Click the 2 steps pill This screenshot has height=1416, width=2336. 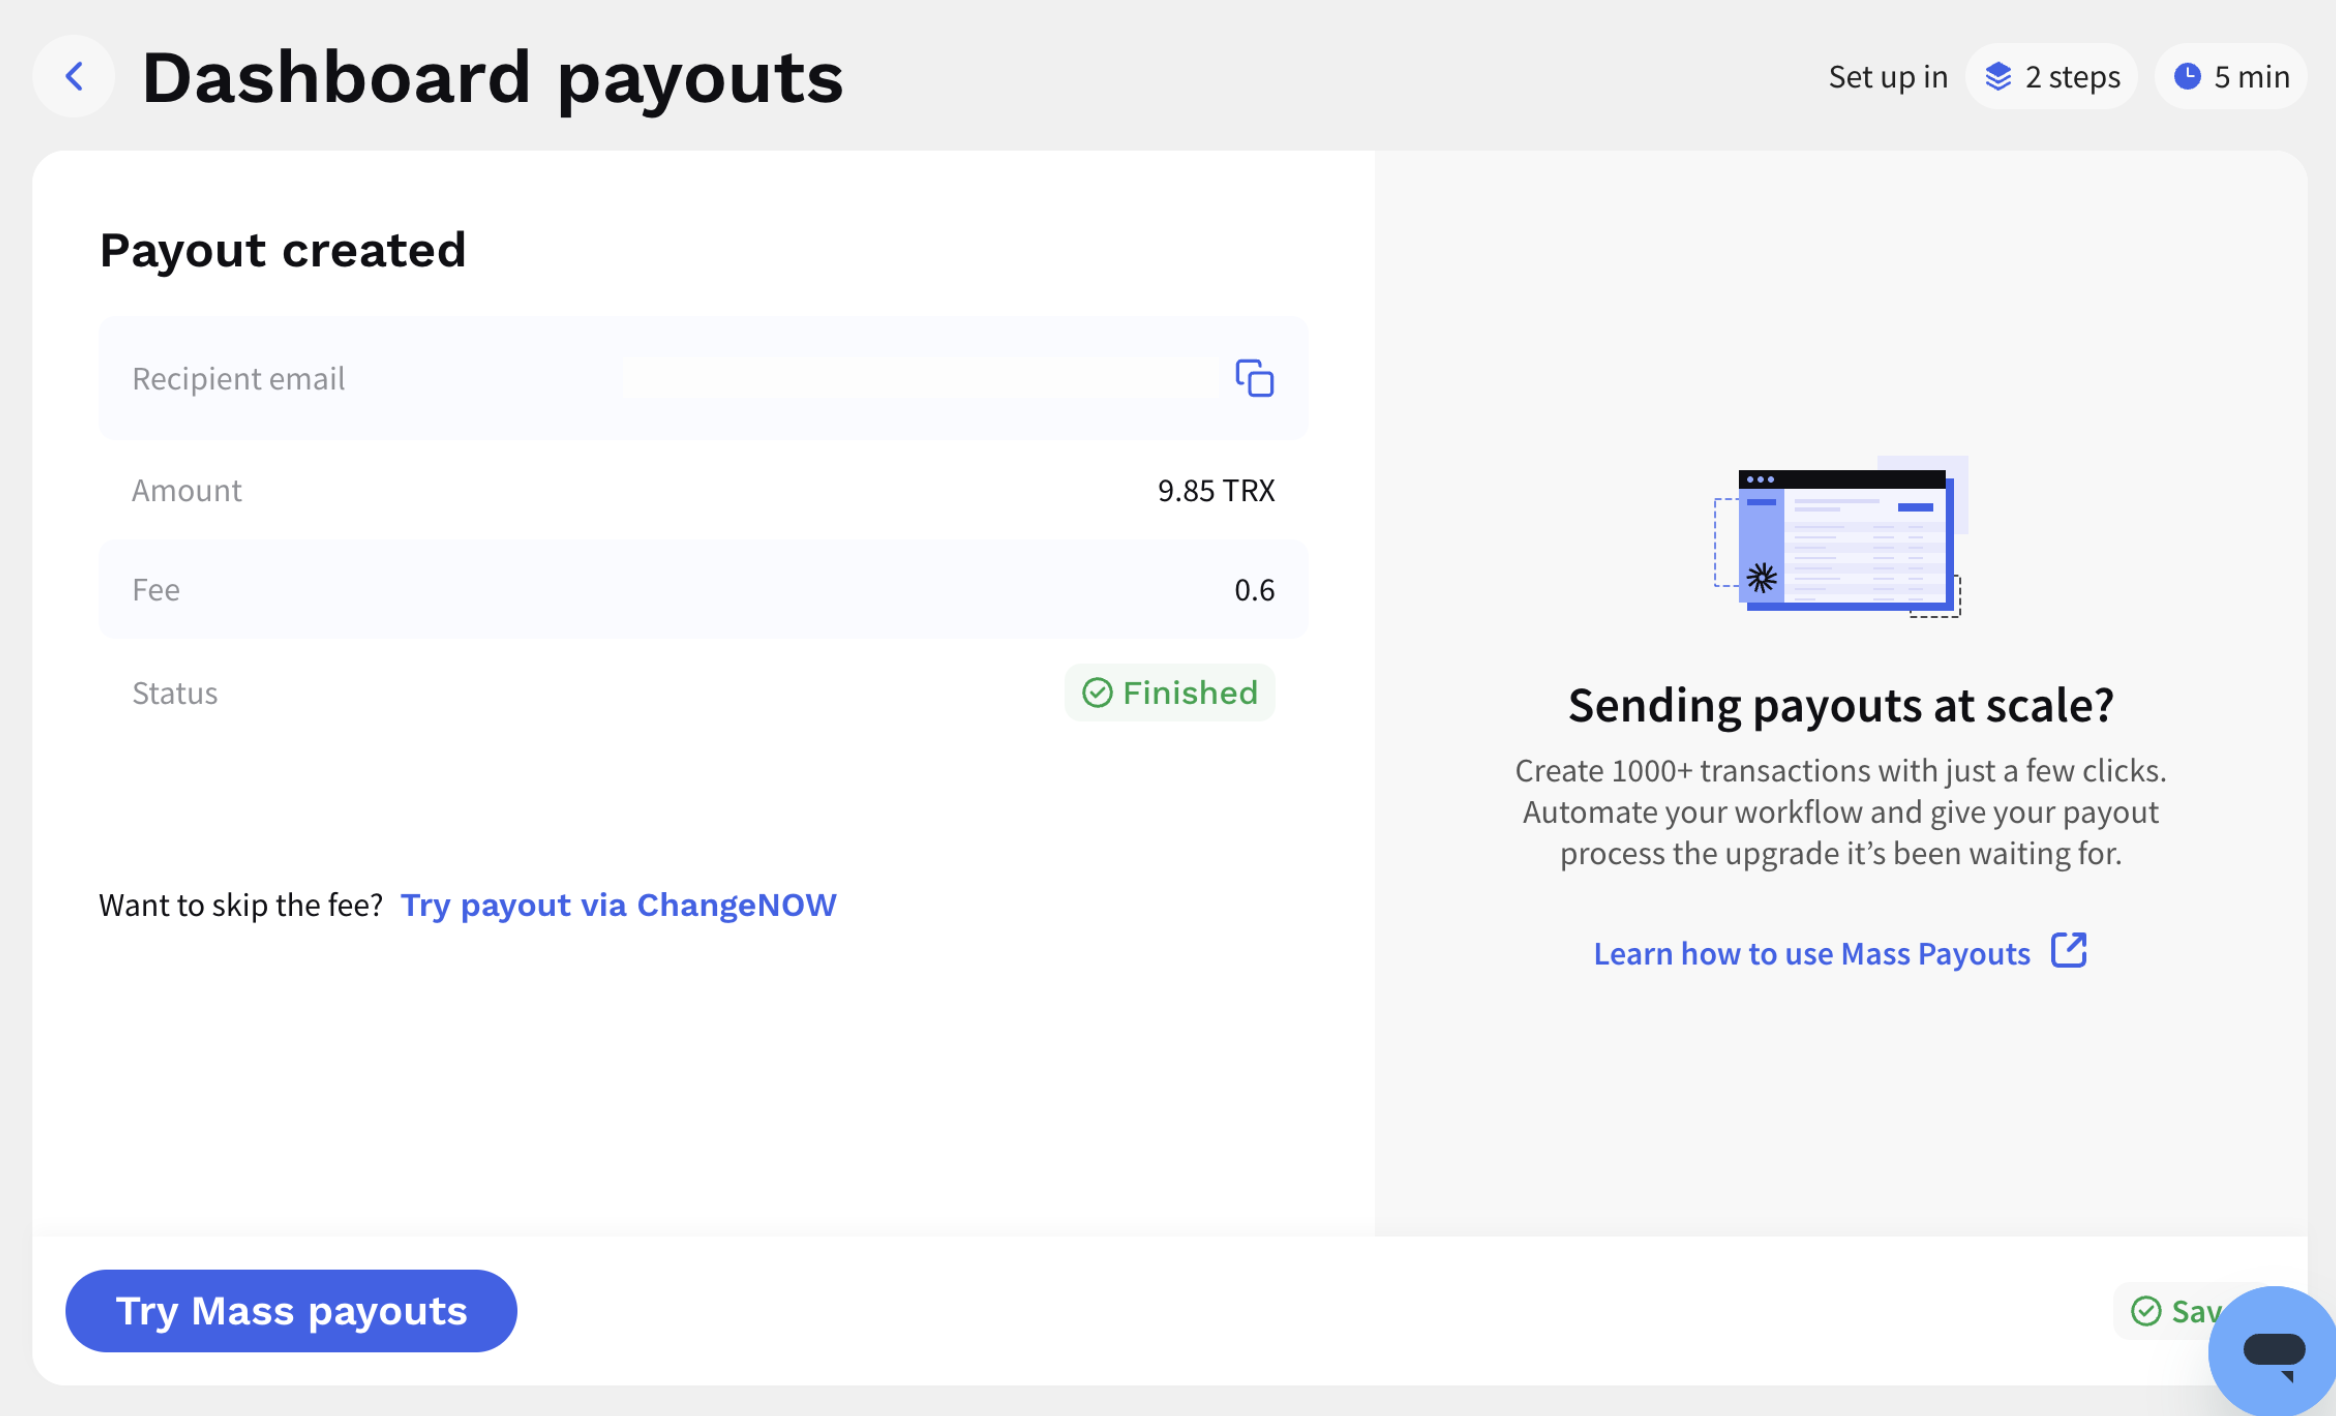click(2051, 77)
